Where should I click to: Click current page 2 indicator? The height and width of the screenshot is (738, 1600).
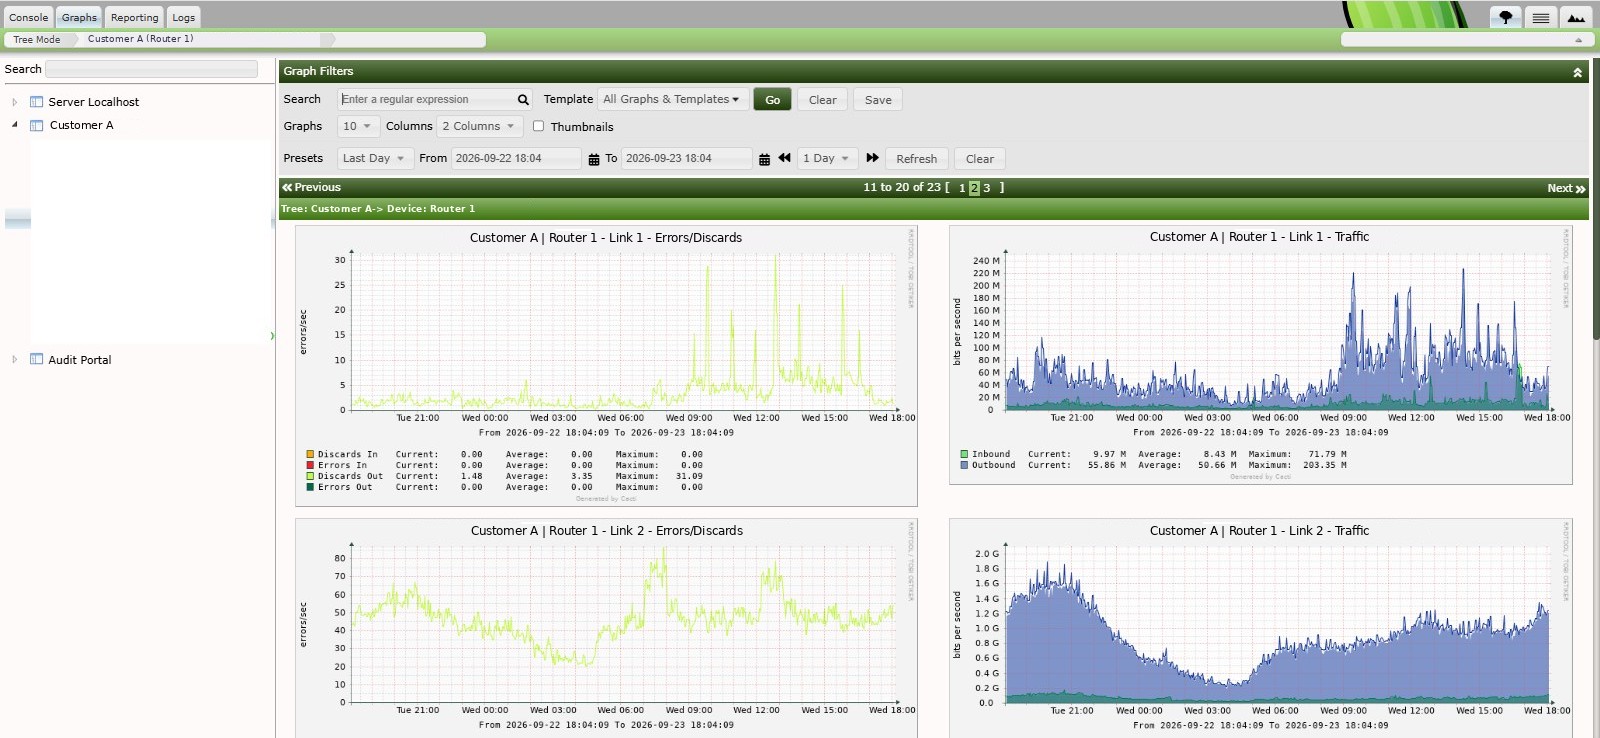974,188
